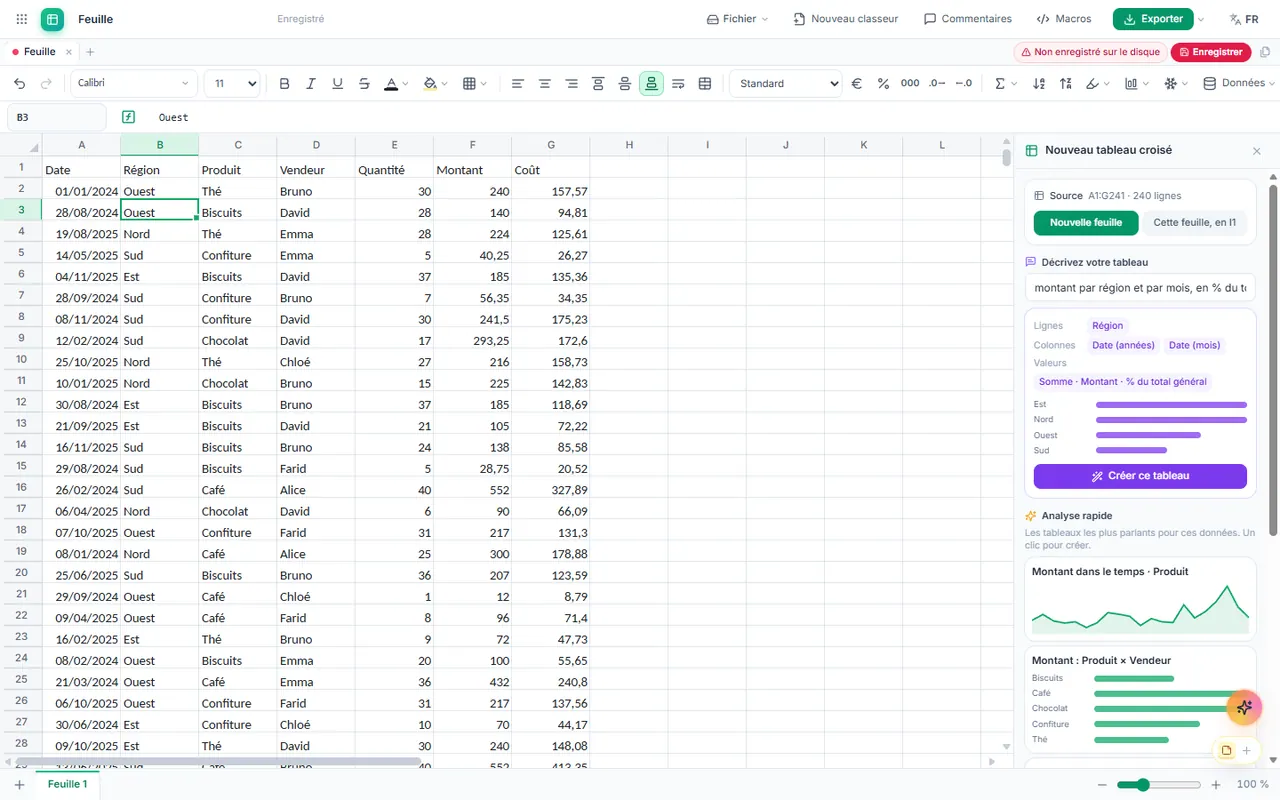Select the Feuille 1 sheet tab
This screenshot has width=1280, height=800.
[x=68, y=784]
